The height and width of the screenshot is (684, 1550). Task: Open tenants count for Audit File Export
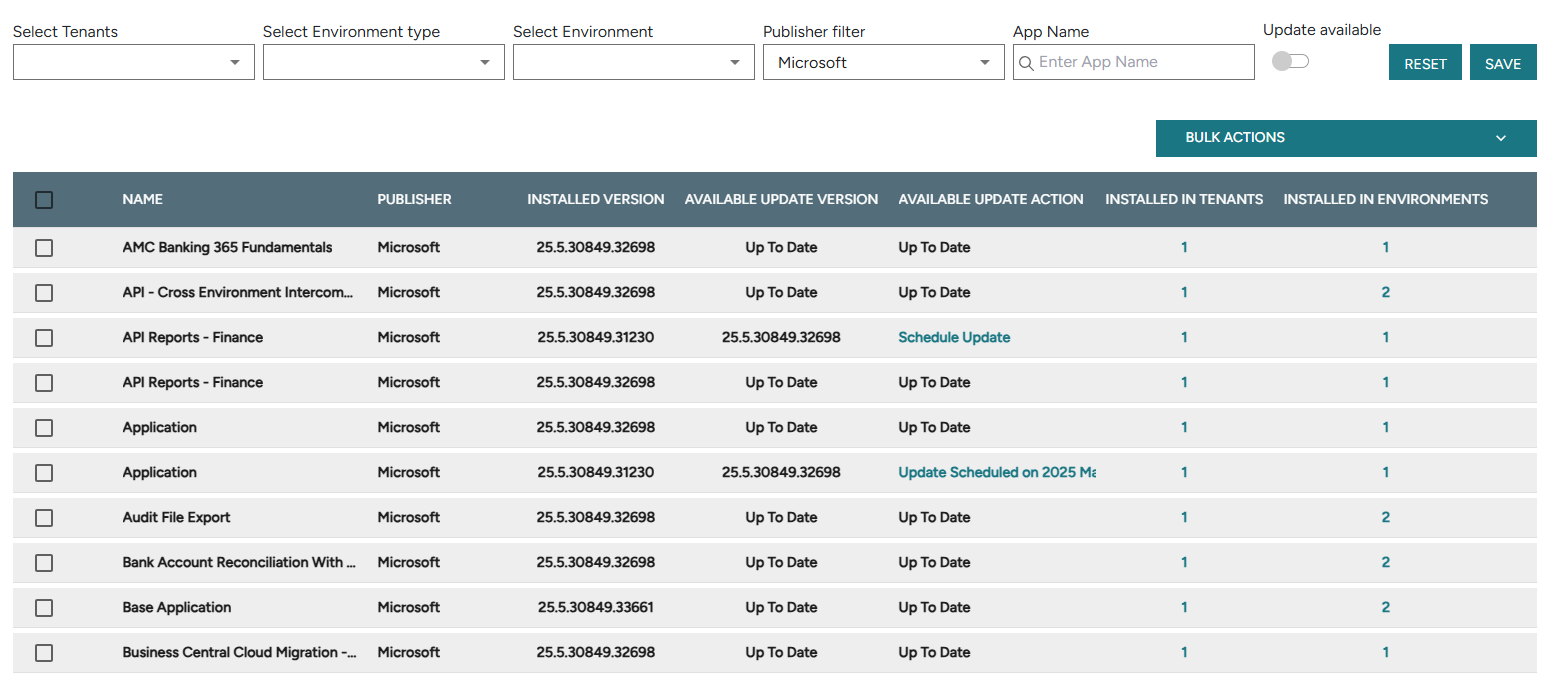pyautogui.click(x=1184, y=518)
